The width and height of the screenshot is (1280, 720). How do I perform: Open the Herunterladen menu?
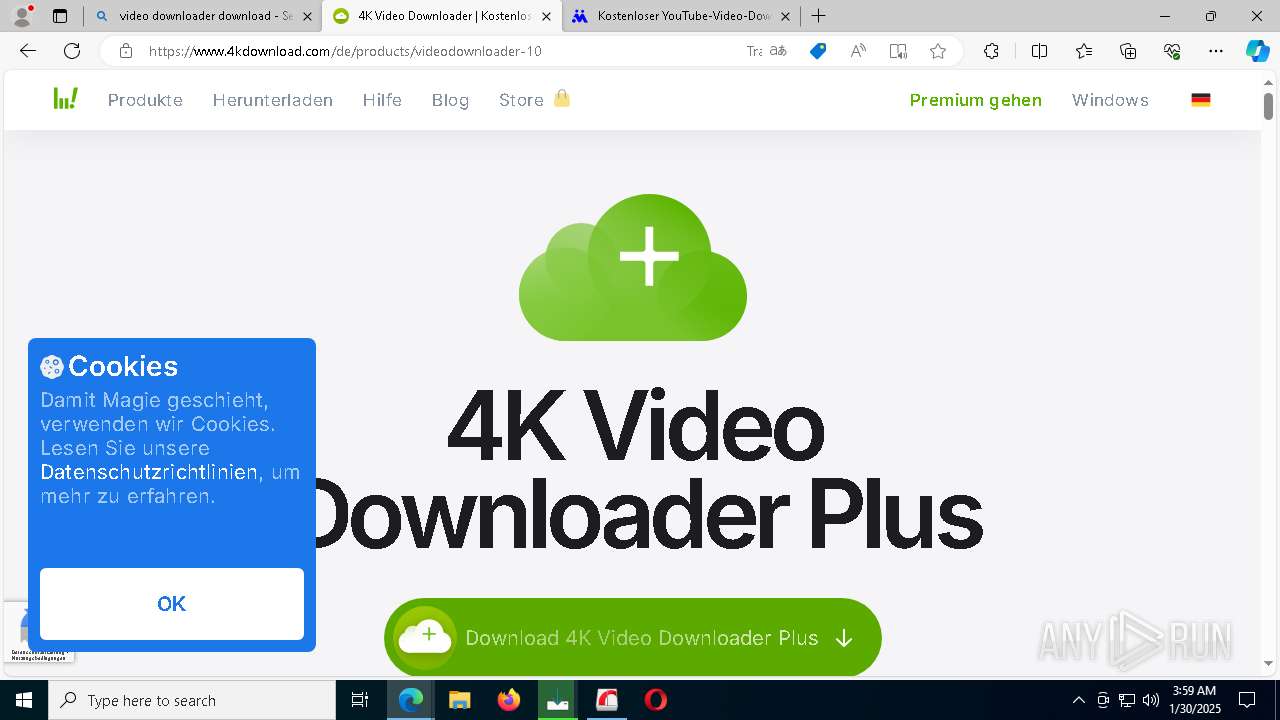pyautogui.click(x=272, y=100)
